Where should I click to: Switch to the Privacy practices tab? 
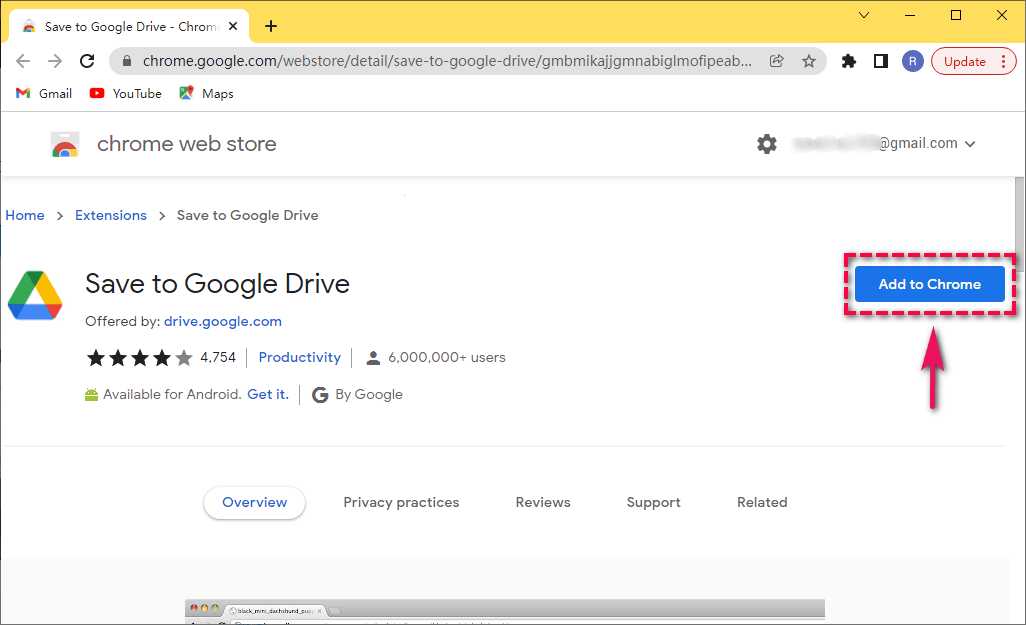coord(401,502)
